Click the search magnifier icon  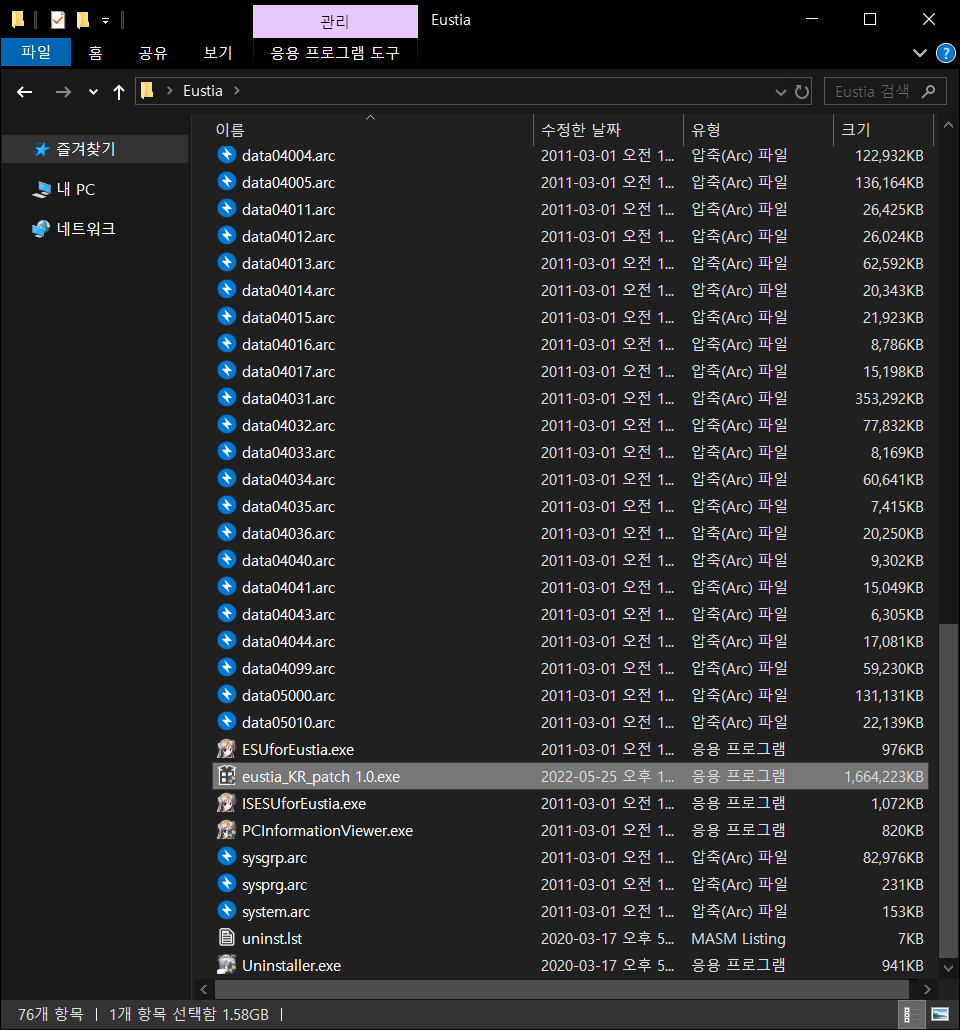pyautogui.click(x=928, y=91)
